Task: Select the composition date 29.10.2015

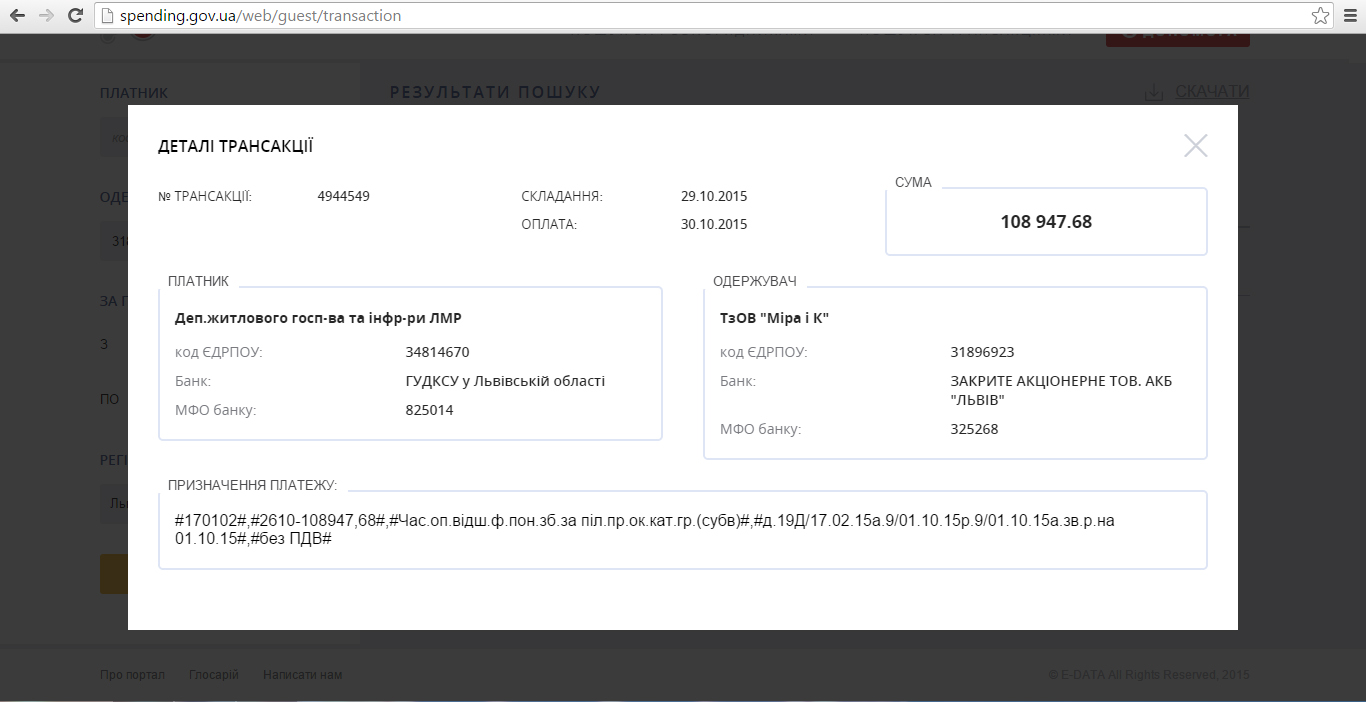Action: click(714, 196)
